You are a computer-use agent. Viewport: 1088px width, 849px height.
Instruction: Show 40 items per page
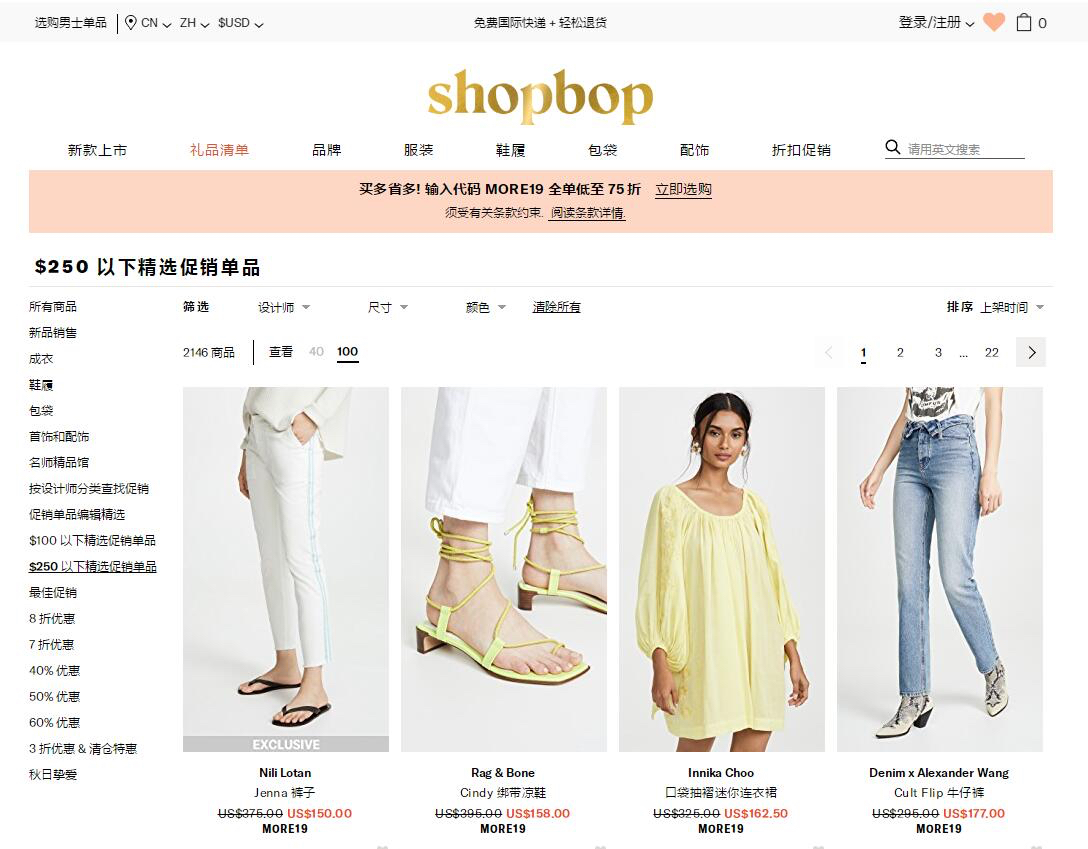pos(316,352)
